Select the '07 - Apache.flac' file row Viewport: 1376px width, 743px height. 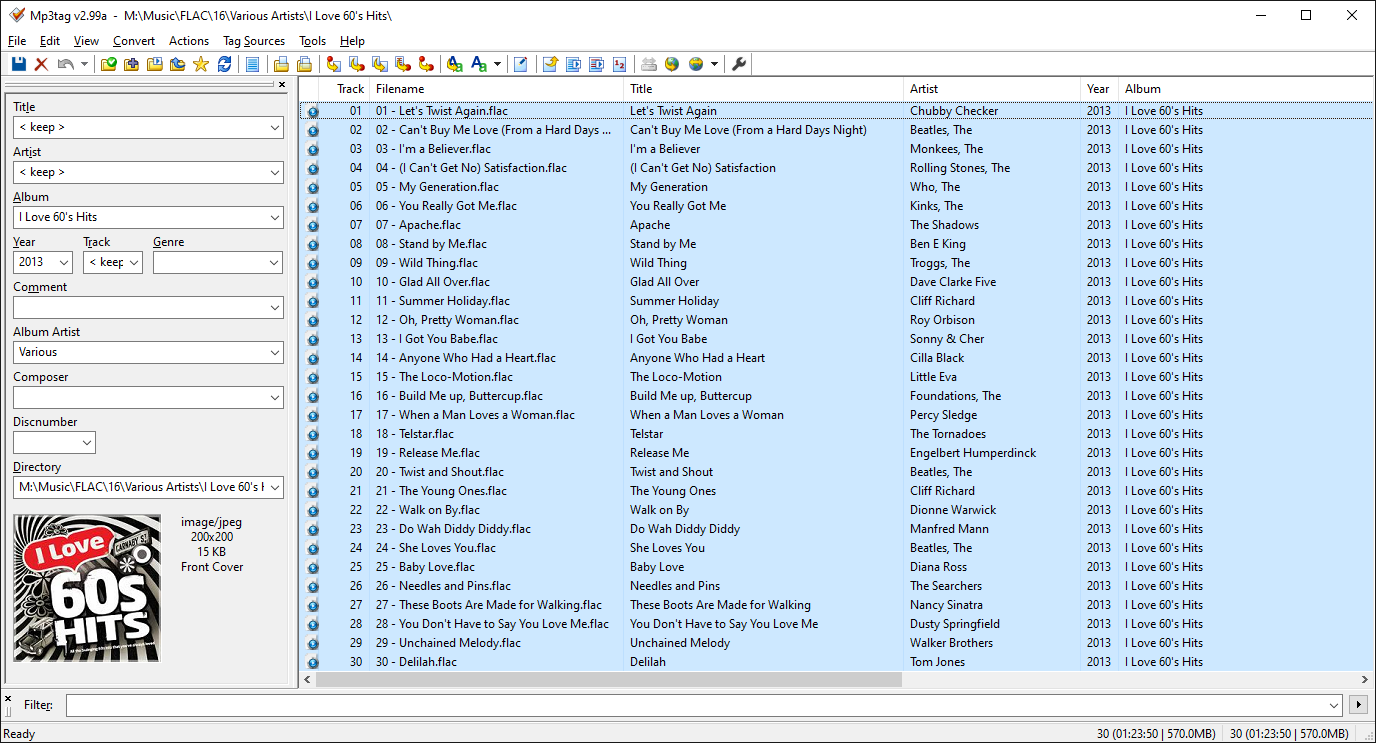pyautogui.click(x=838, y=225)
